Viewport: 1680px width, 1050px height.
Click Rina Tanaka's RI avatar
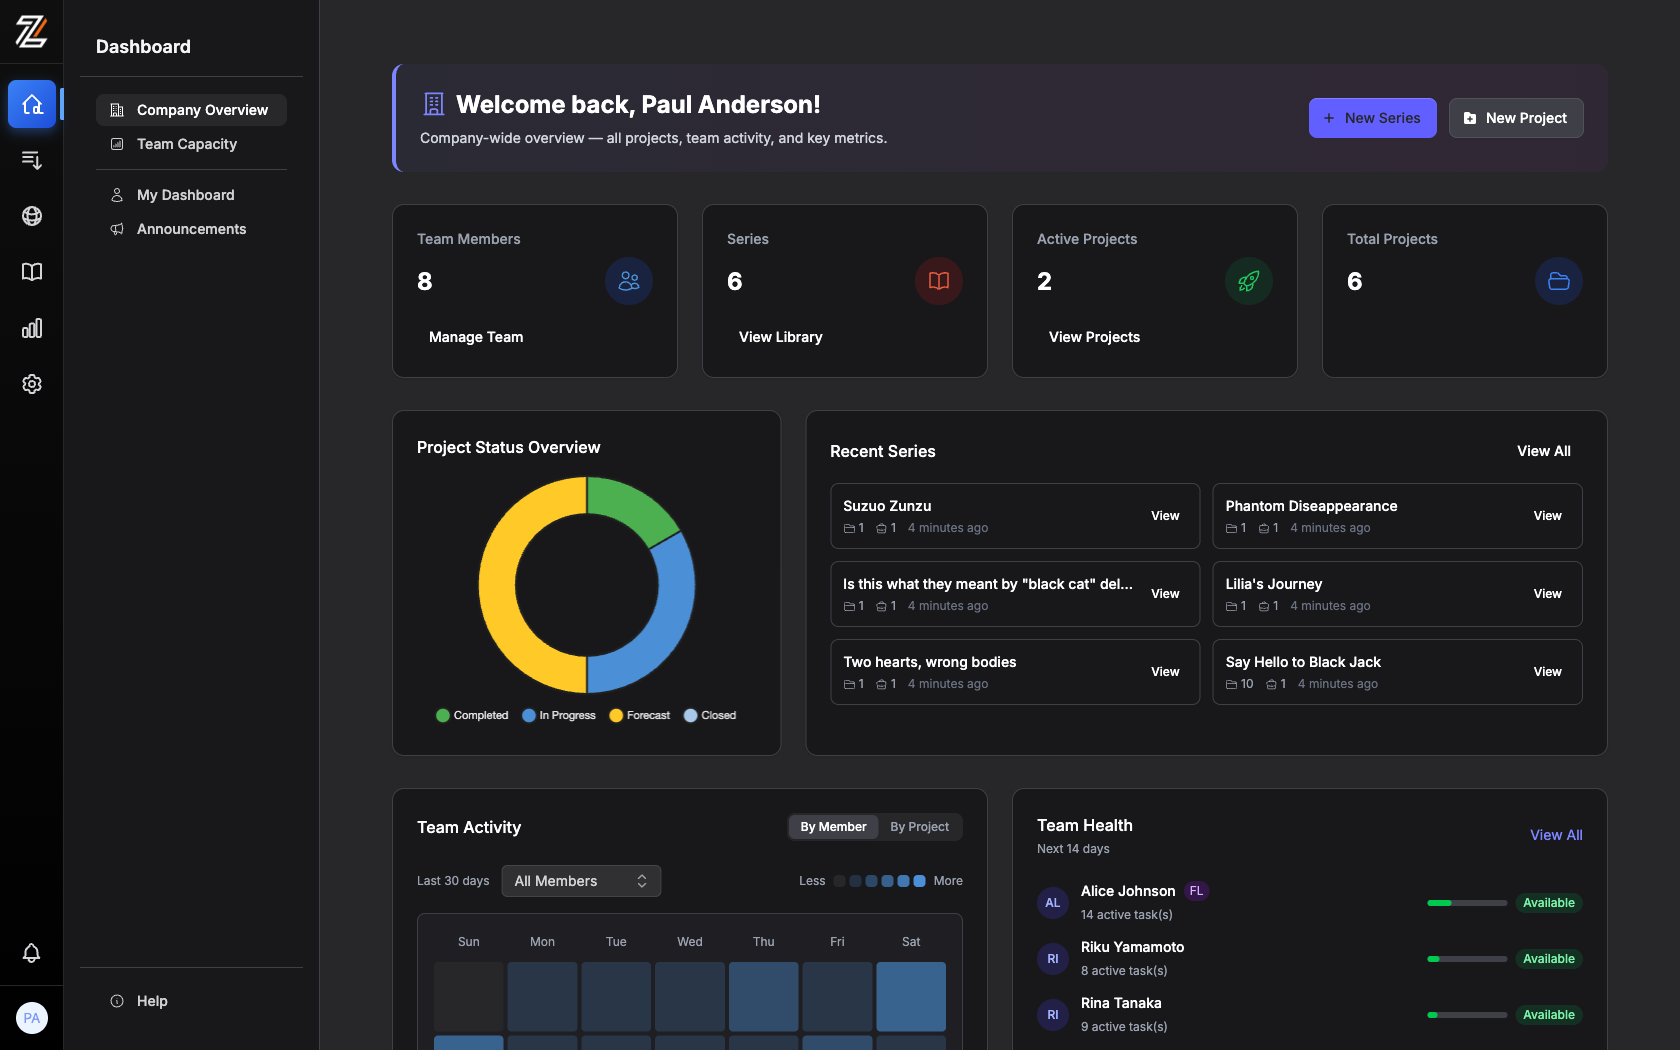[x=1053, y=1015]
